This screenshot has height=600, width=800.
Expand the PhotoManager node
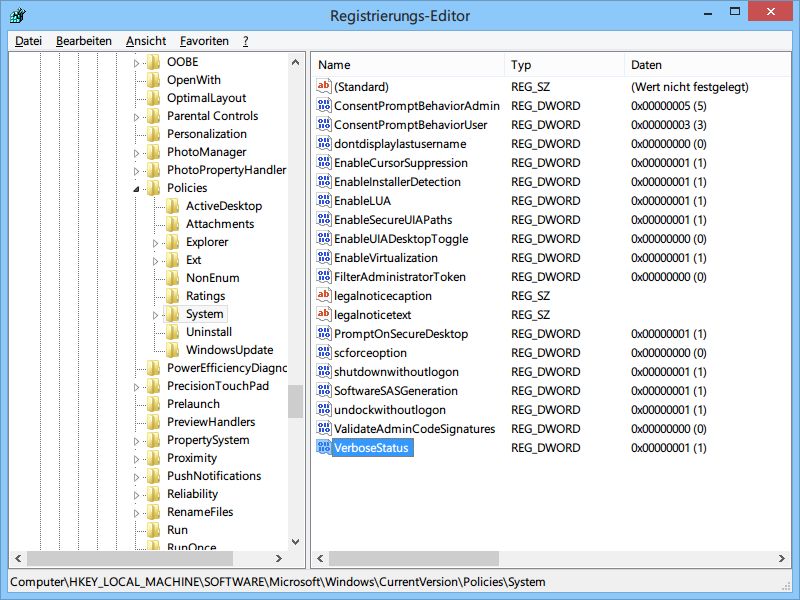pos(136,153)
